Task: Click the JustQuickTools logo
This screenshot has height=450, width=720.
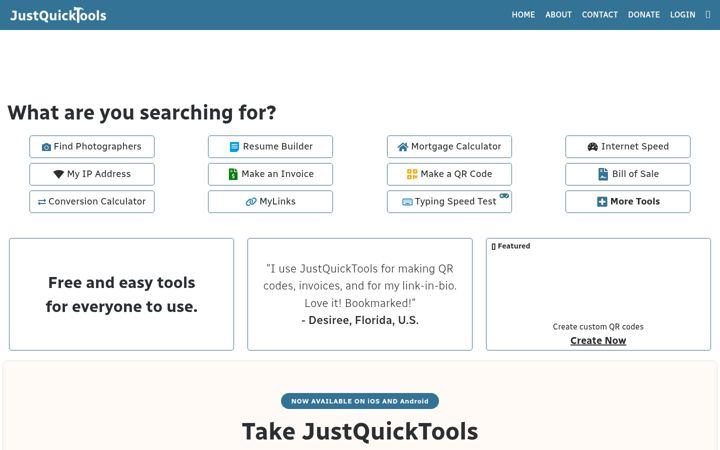Action: coord(58,15)
